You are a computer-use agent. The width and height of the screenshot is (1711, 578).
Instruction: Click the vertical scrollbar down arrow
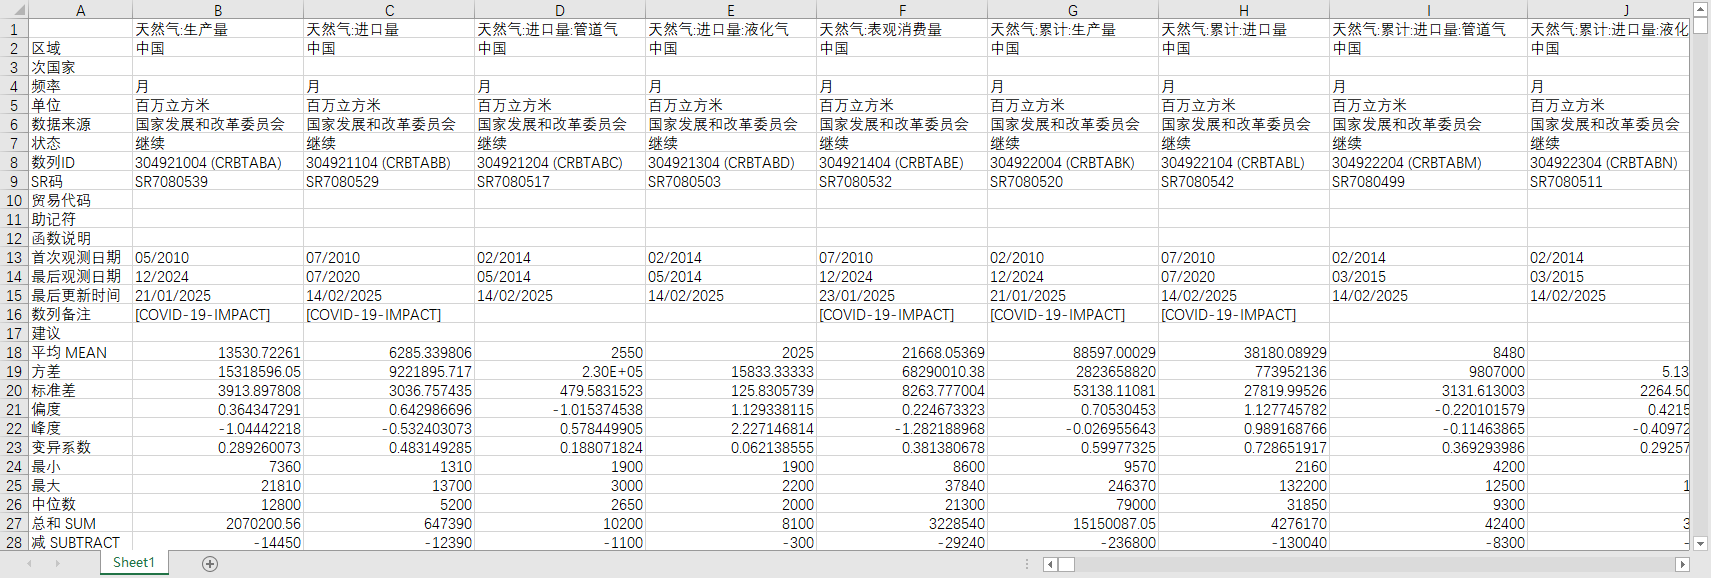click(x=1701, y=543)
